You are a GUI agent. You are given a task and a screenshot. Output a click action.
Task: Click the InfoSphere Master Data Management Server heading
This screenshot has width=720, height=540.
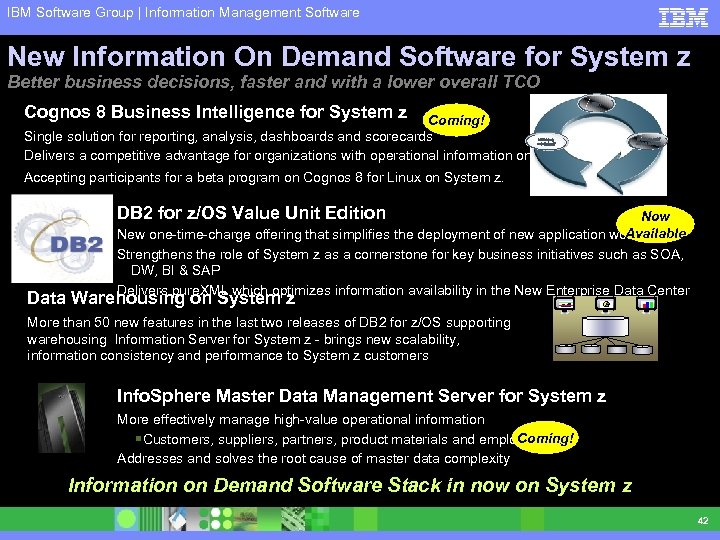click(x=361, y=396)
